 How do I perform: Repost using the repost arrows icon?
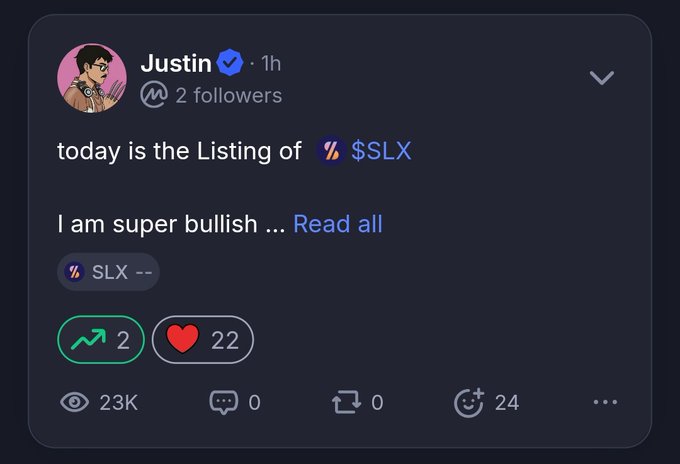[x=347, y=402]
